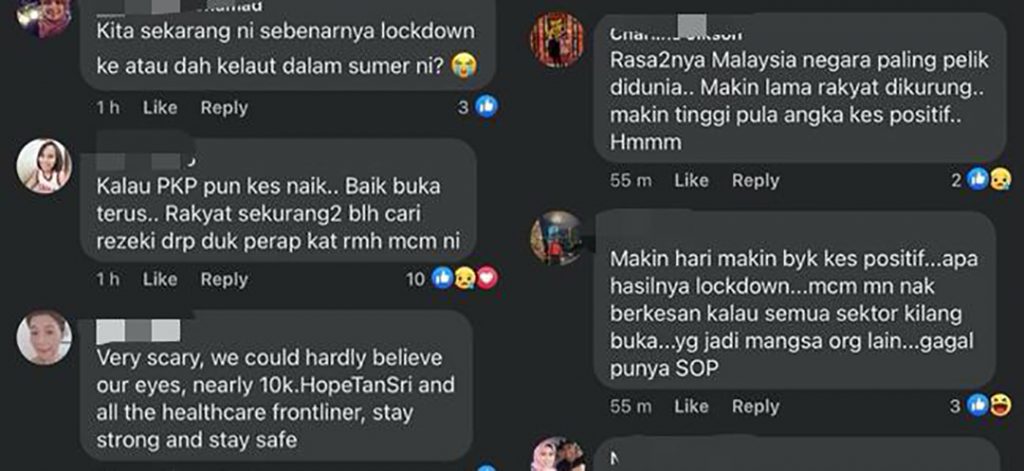Open the sad reaction with count 2
The image size is (1024, 471).
click(1000, 180)
